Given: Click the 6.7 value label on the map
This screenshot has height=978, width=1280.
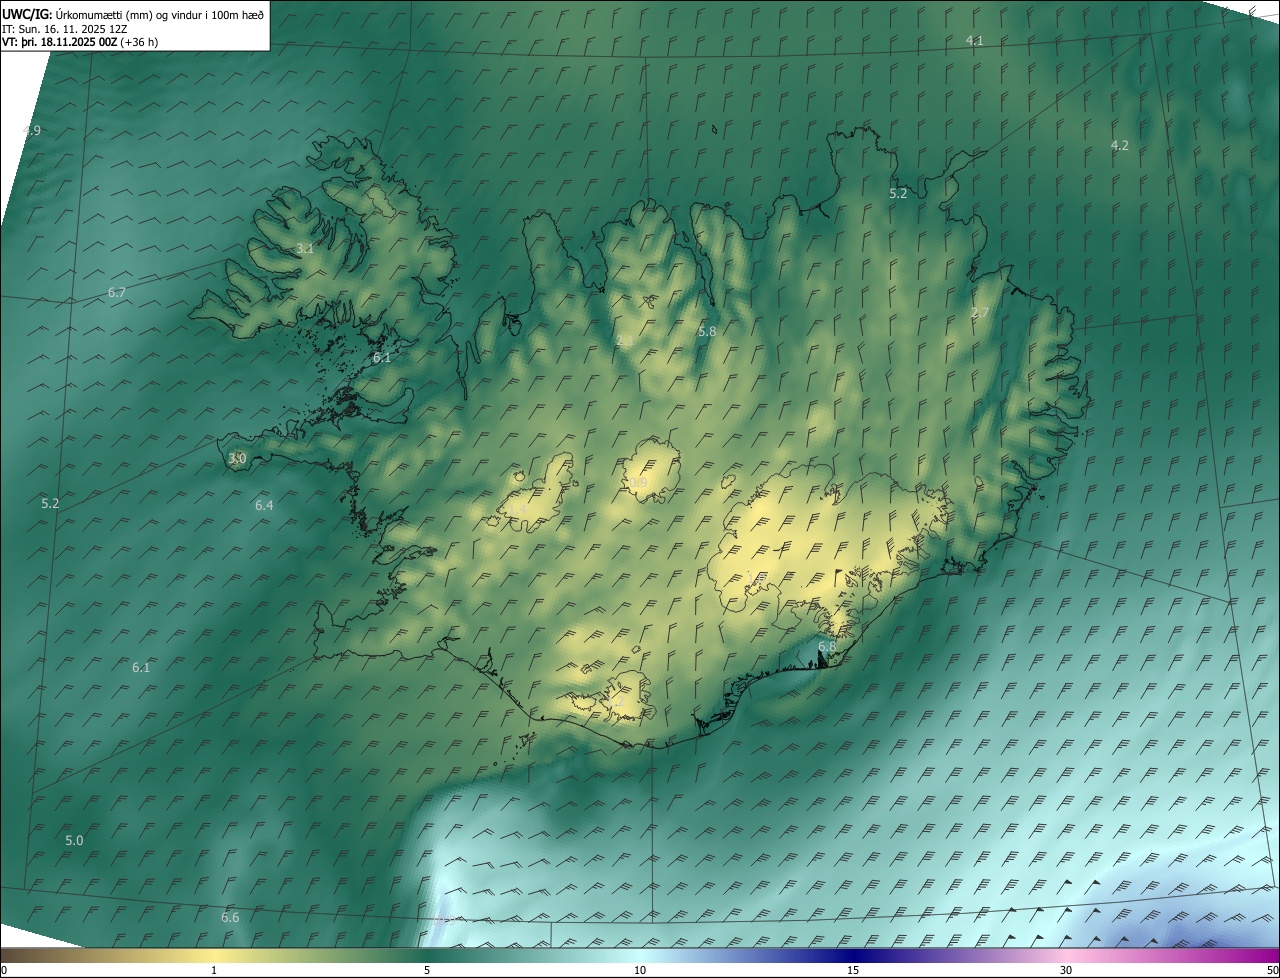Looking at the screenshot, I should coord(117,292).
